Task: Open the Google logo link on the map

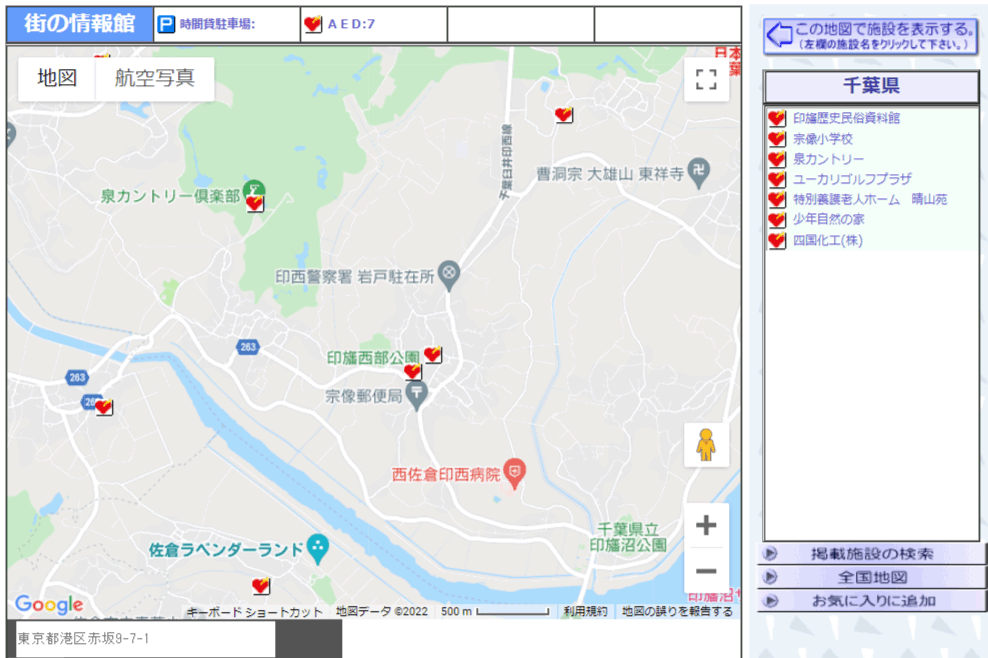Action: pyautogui.click(x=49, y=604)
